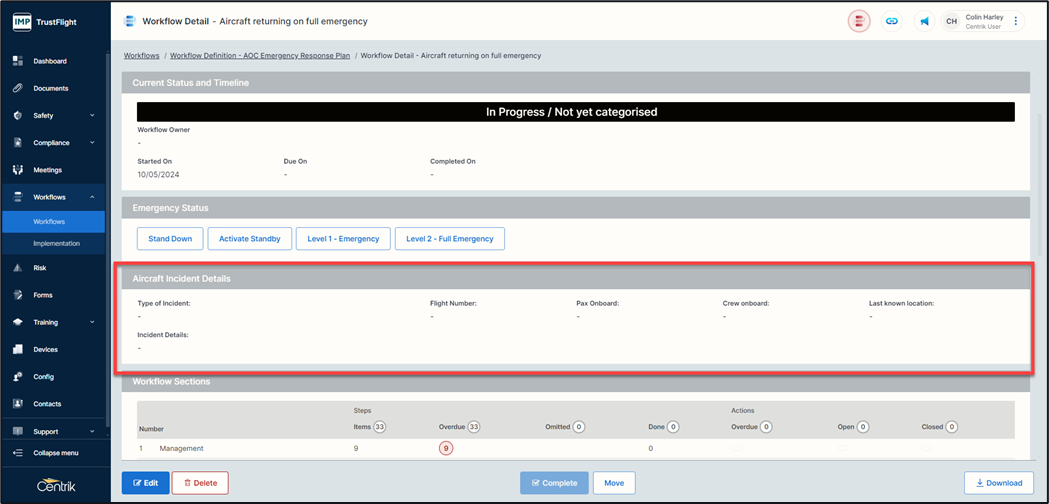Click the Overdue 33 steps header badge
This screenshot has height=504, width=1049.
tap(474, 426)
